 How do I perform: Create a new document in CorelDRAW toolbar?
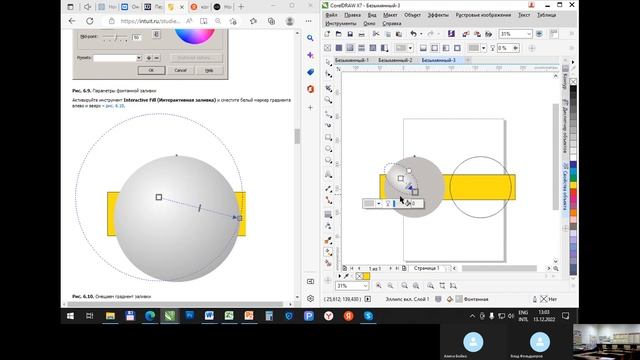(x=327, y=34)
